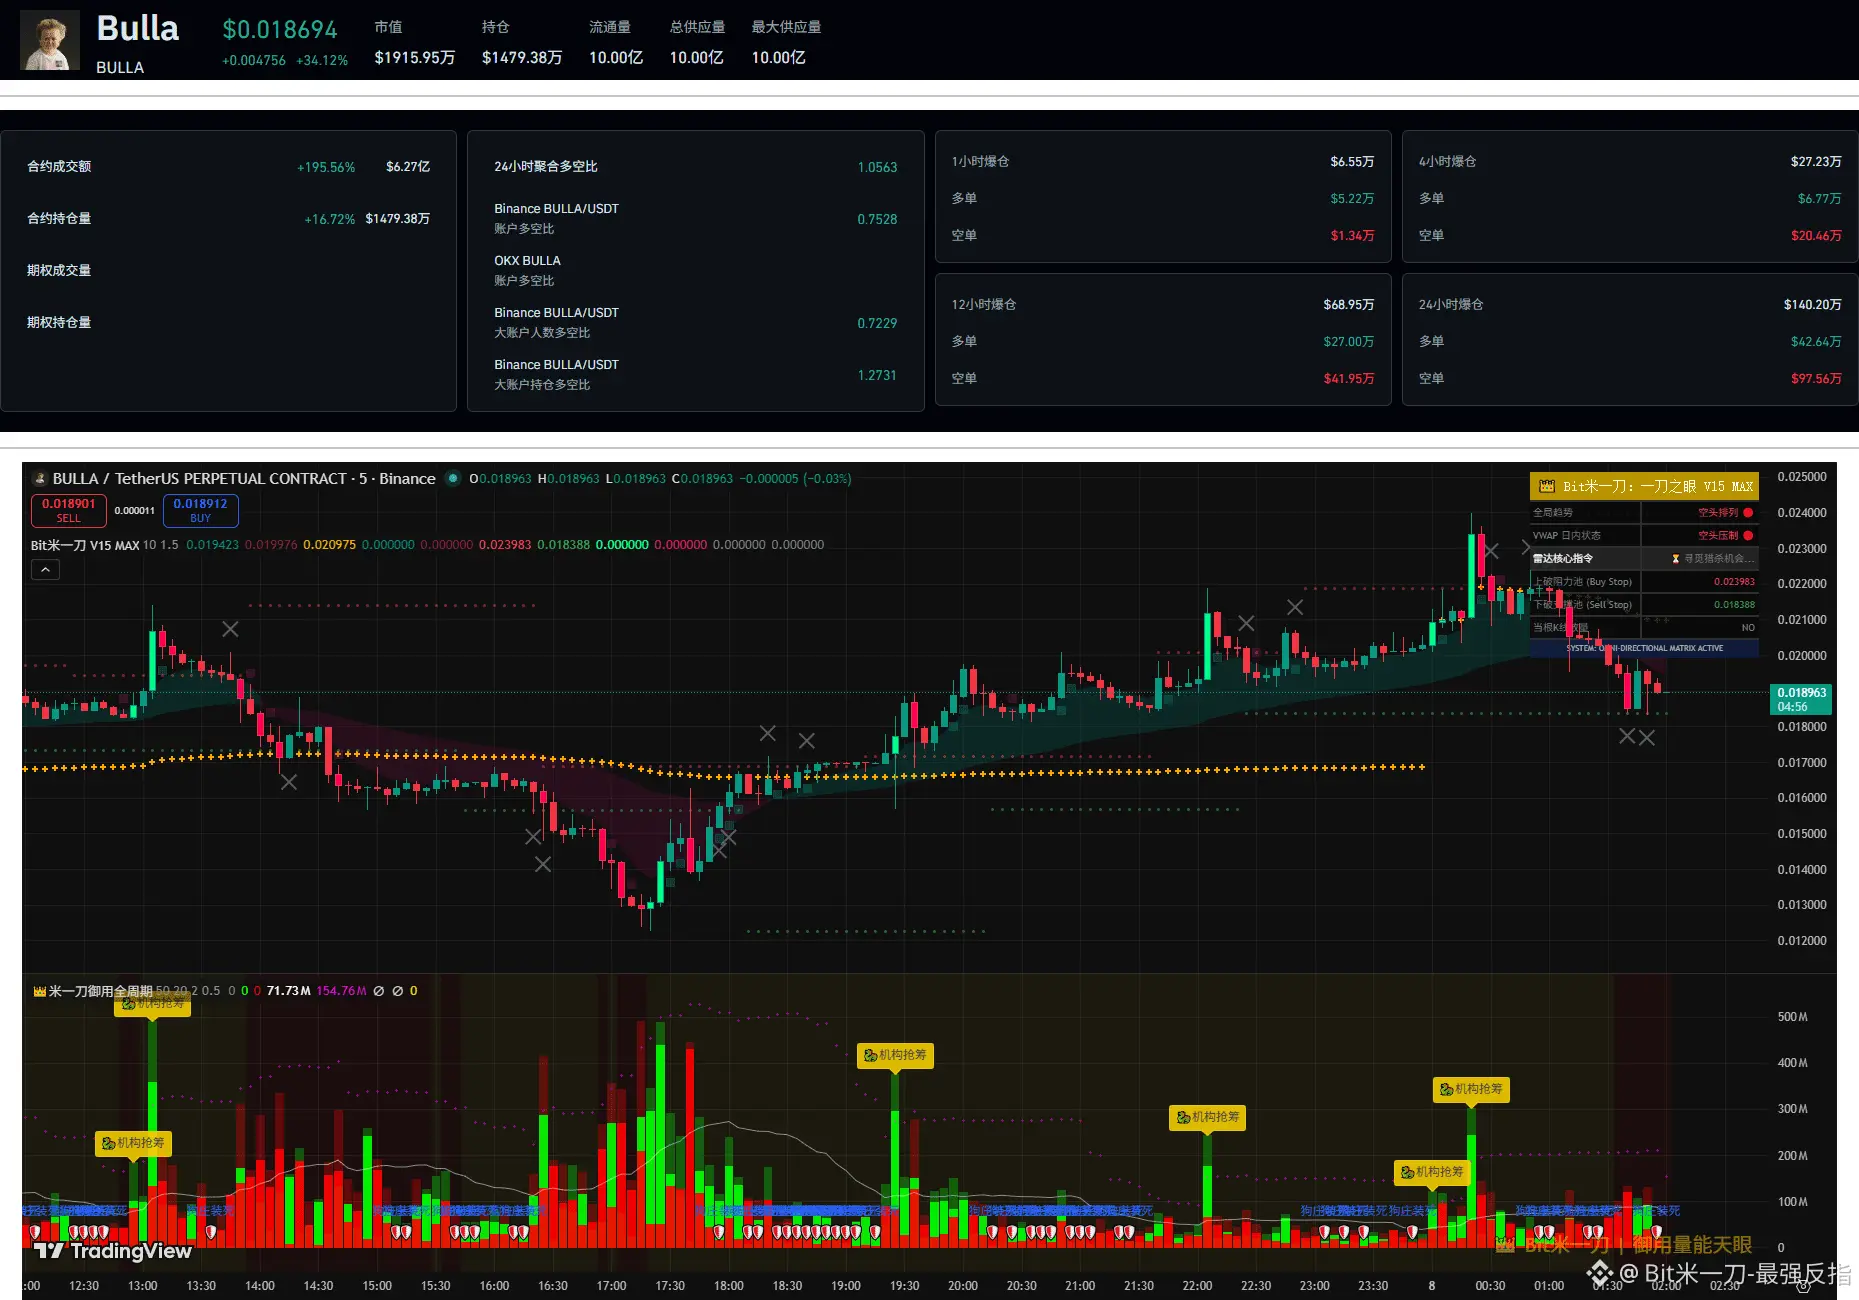Image resolution: width=1859 pixels, height=1300 pixels.
Task: Click the SELL button at 0.018901
Action: coord(69,510)
